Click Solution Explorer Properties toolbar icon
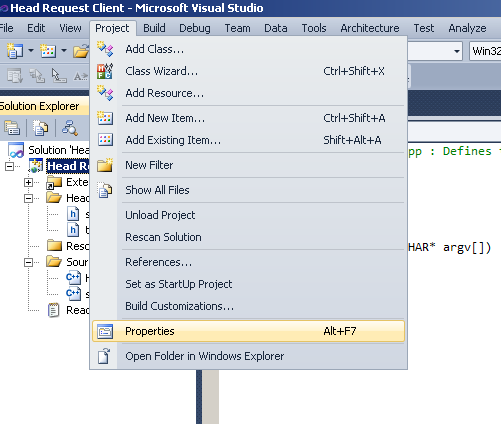The width and height of the screenshot is (501, 424). pyautogui.click(x=12, y=128)
